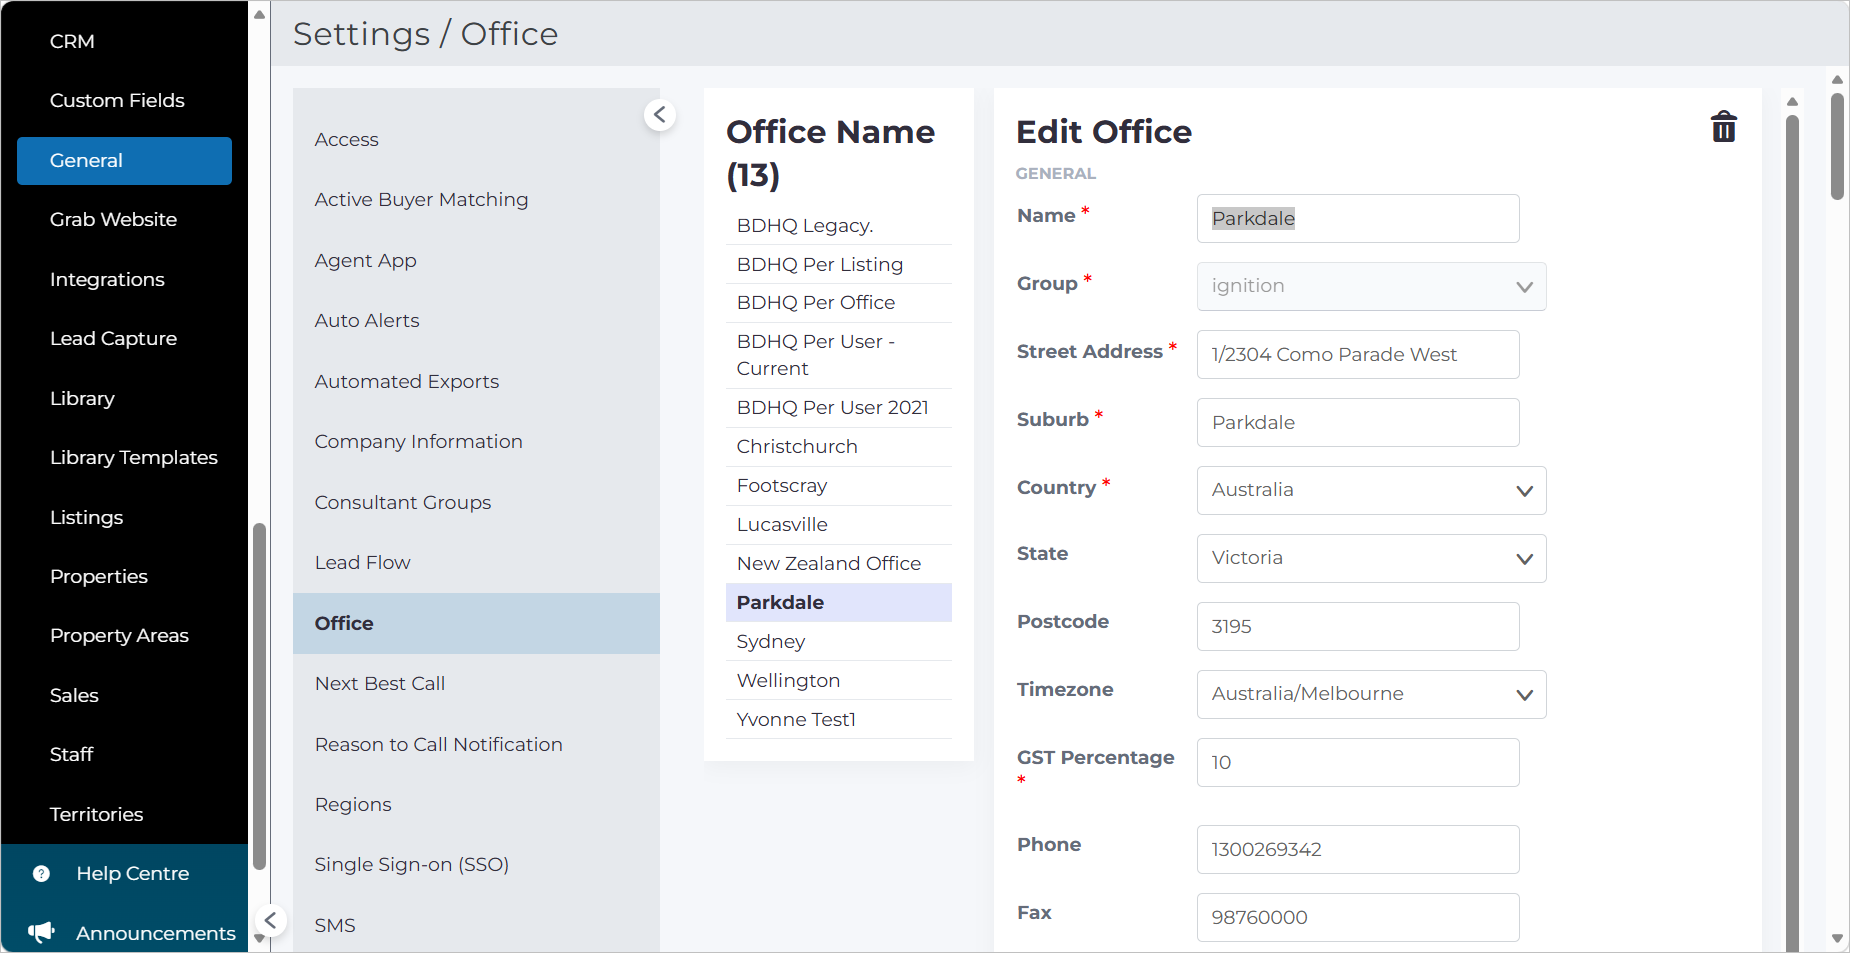Click the Edit Office panel scrollbar
The image size is (1850, 953).
pyautogui.click(x=1792, y=533)
